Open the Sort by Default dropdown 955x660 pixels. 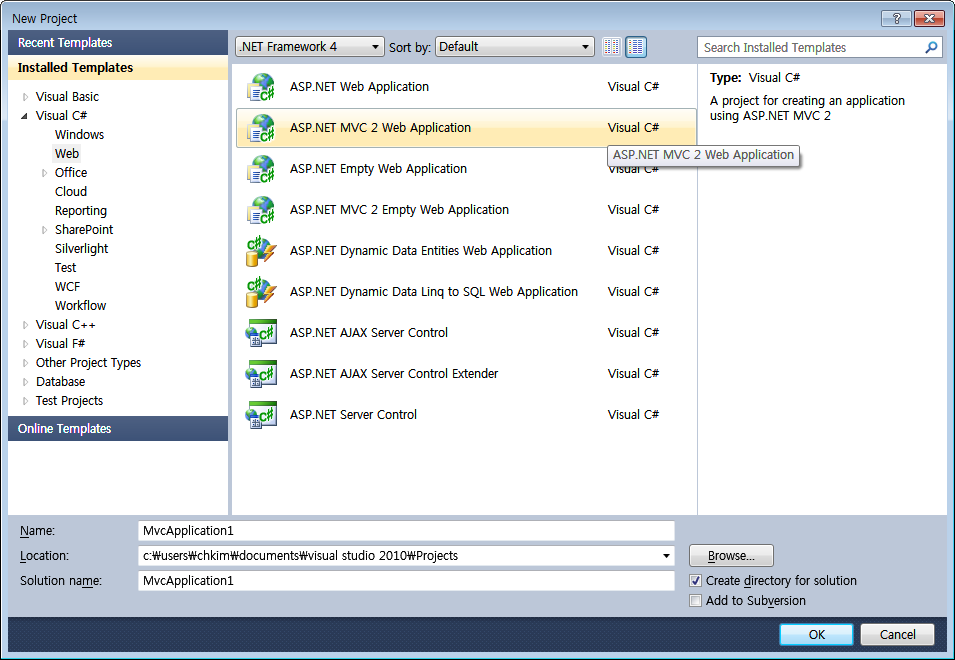coord(515,47)
